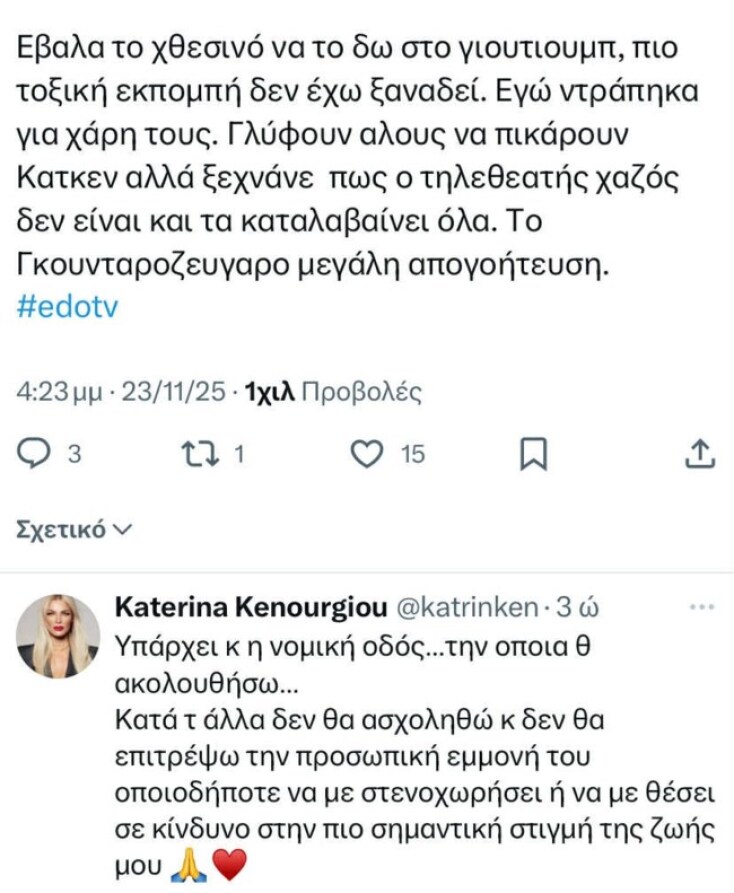This screenshot has height=893, width=734.
Task: Bookmark the post using the bookmark icon
Action: coord(535,455)
